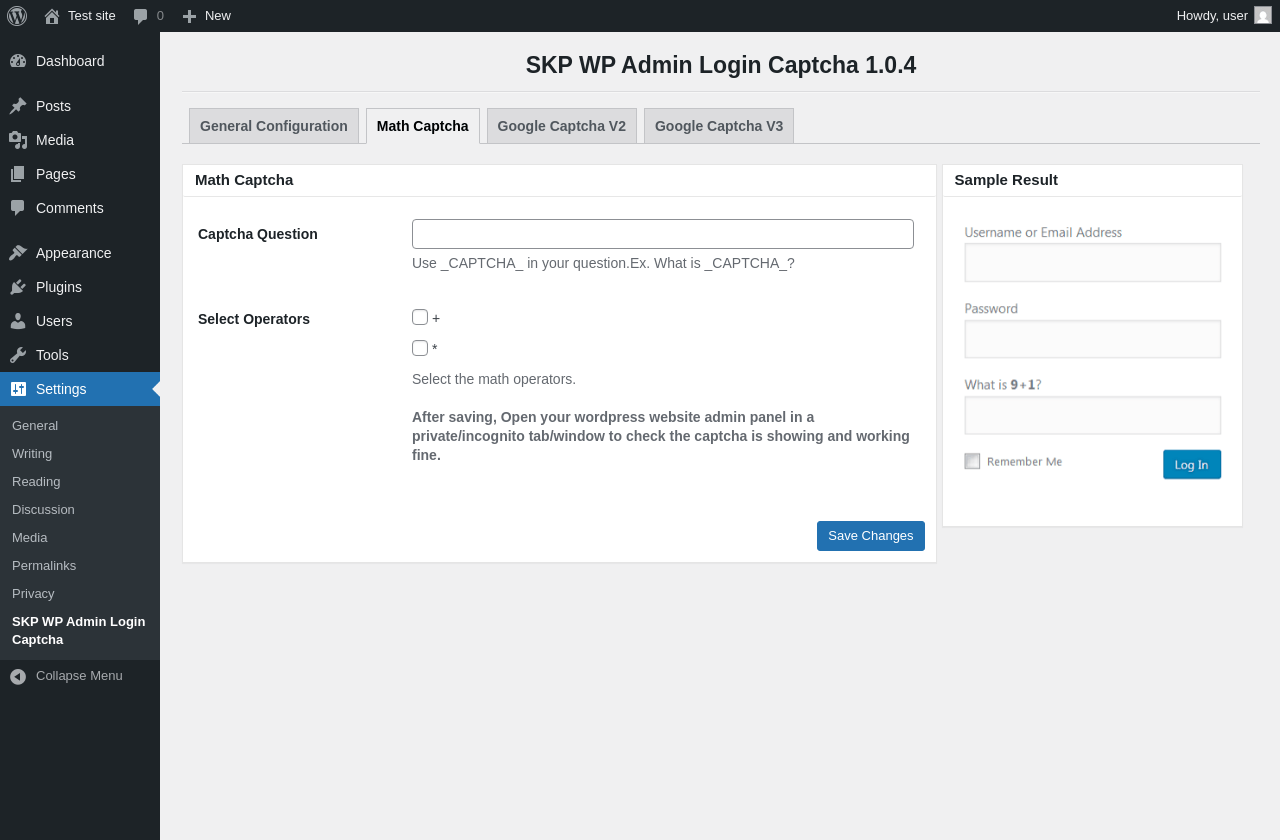The width and height of the screenshot is (1280, 840).
Task: Click the plus icon beside New
Action: (x=189, y=16)
